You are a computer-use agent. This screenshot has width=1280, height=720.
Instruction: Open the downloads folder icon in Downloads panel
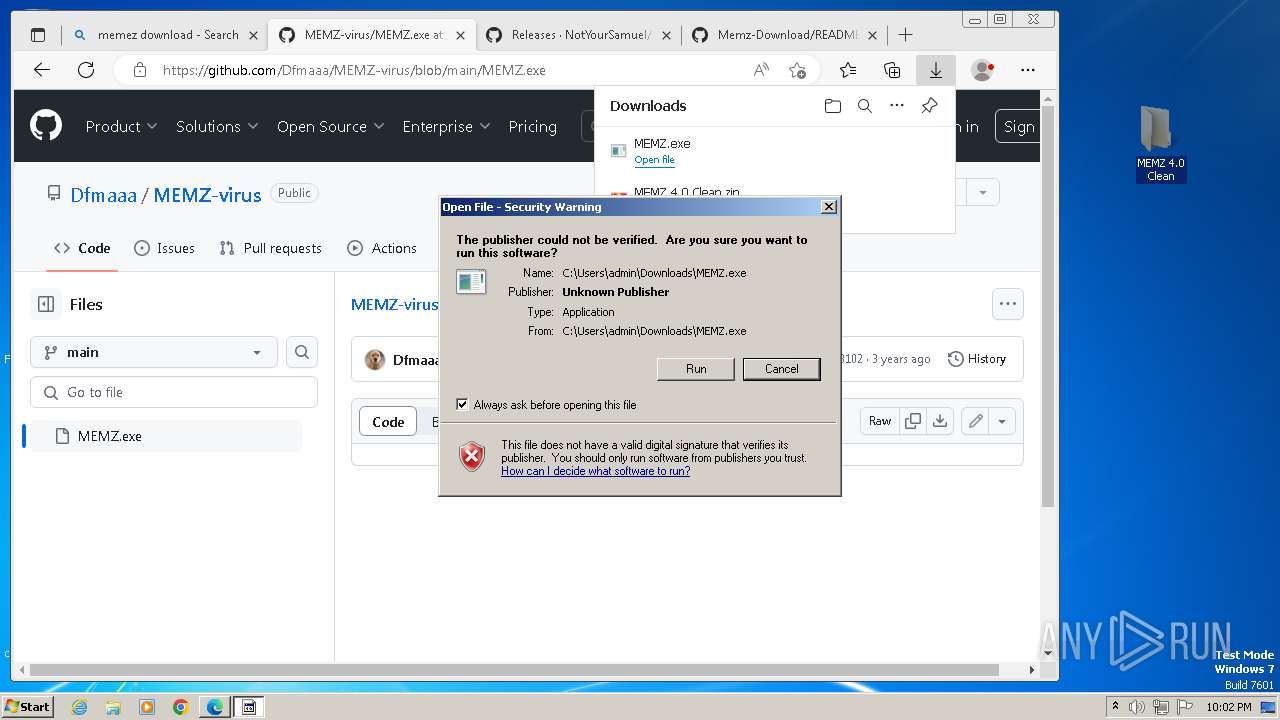point(832,106)
